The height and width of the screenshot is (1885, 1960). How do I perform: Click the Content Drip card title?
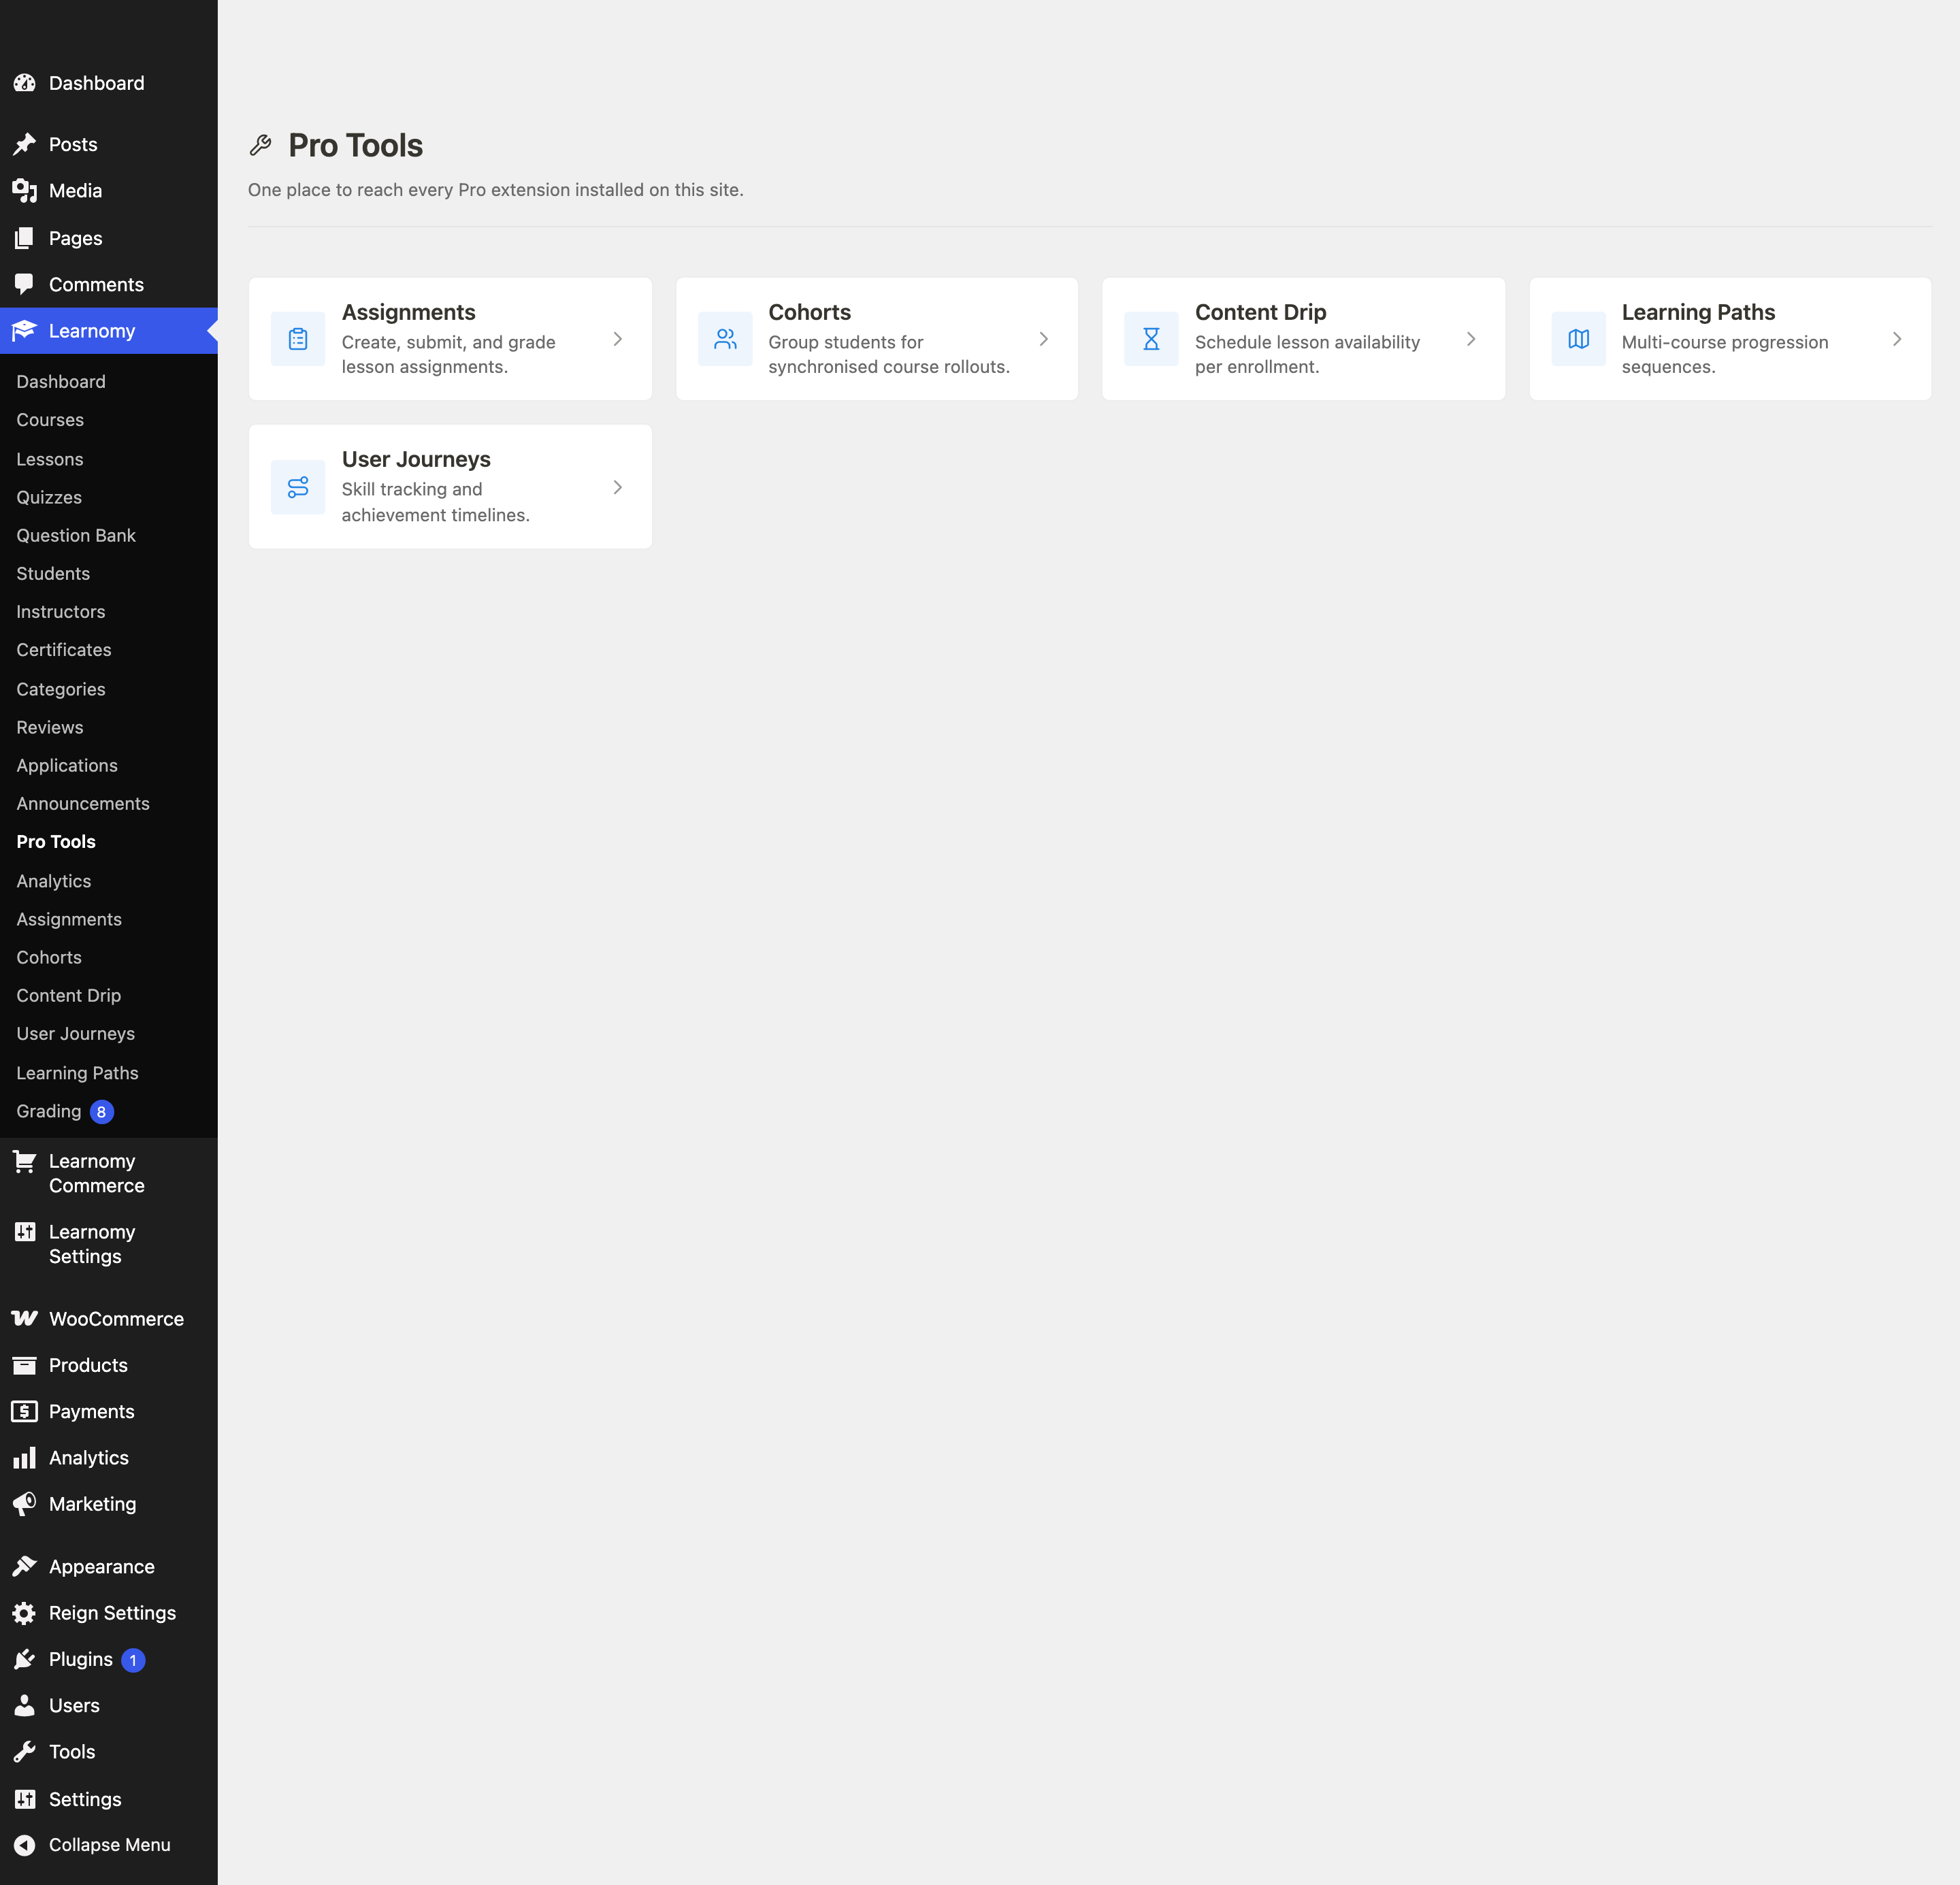[1260, 312]
